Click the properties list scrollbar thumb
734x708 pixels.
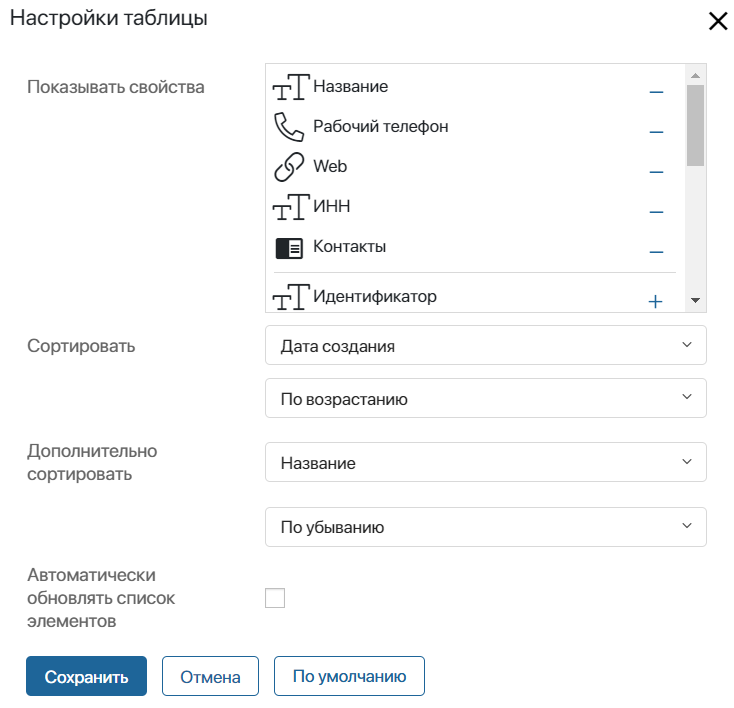pyautogui.click(x=695, y=125)
